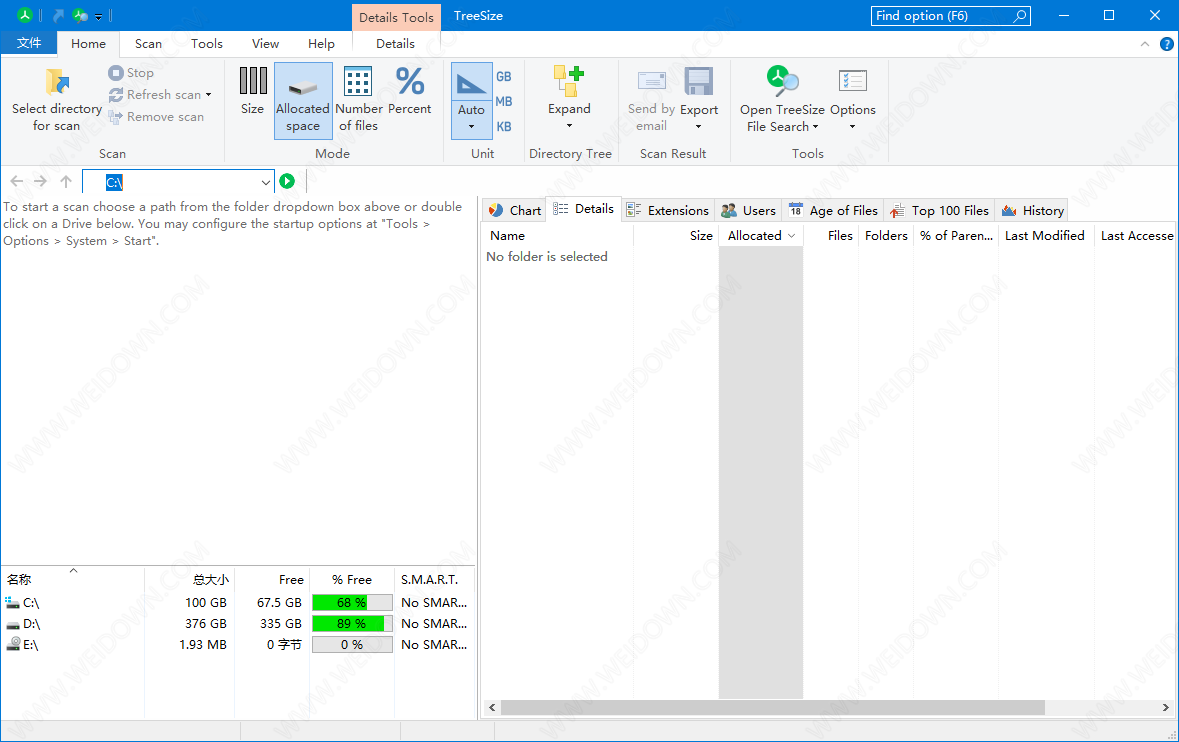
Task: Open the Chart panel tab
Action: [x=514, y=210]
